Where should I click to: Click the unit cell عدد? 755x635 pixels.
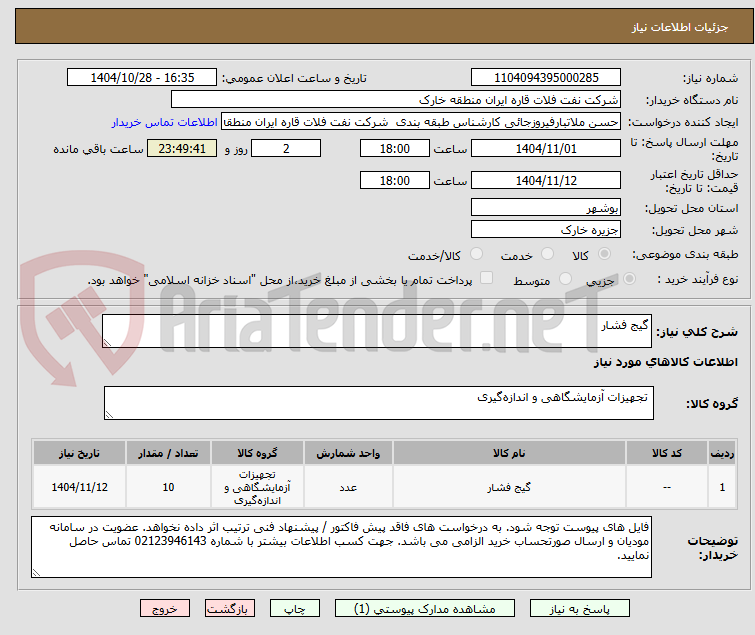pyautogui.click(x=348, y=487)
